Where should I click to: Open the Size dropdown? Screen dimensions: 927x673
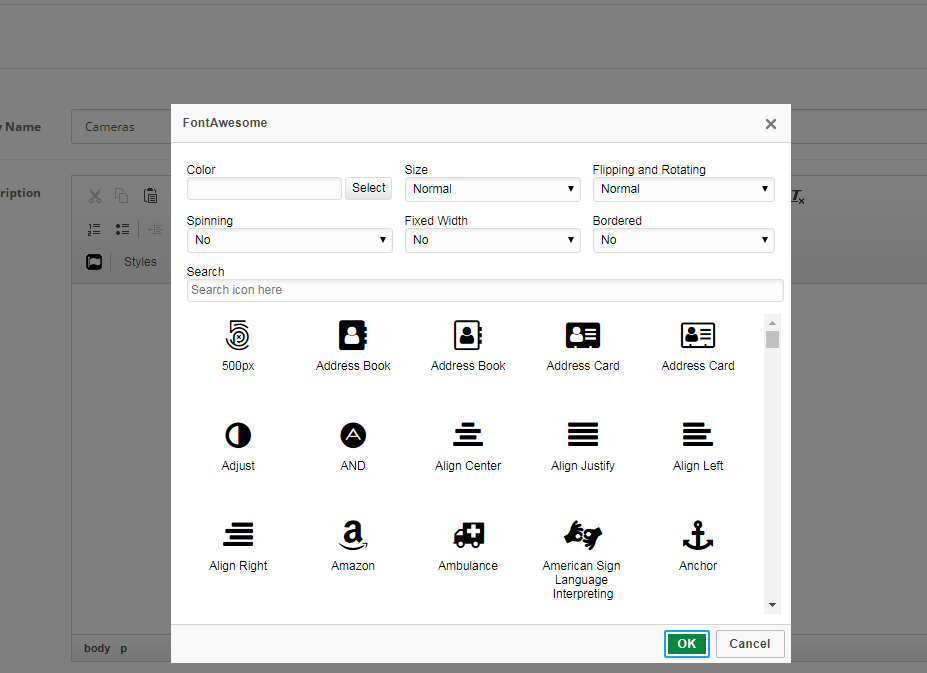(x=492, y=189)
